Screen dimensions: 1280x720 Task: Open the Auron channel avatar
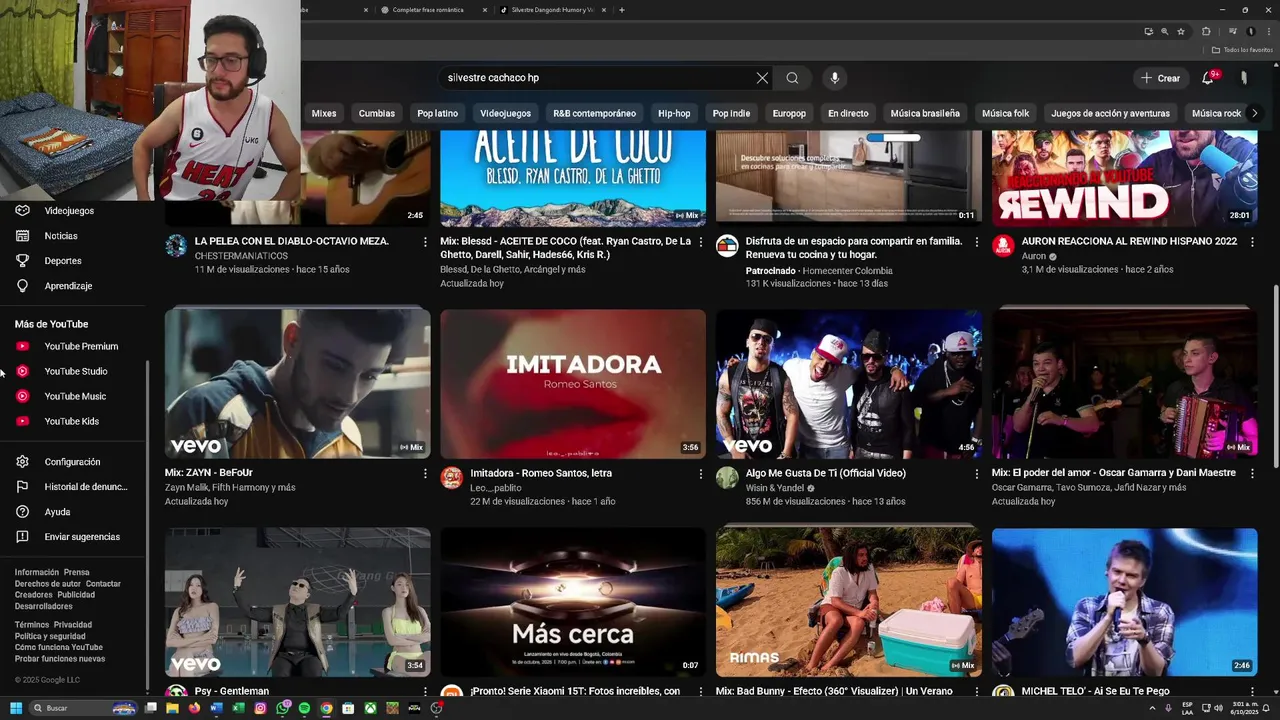pos(1003,246)
